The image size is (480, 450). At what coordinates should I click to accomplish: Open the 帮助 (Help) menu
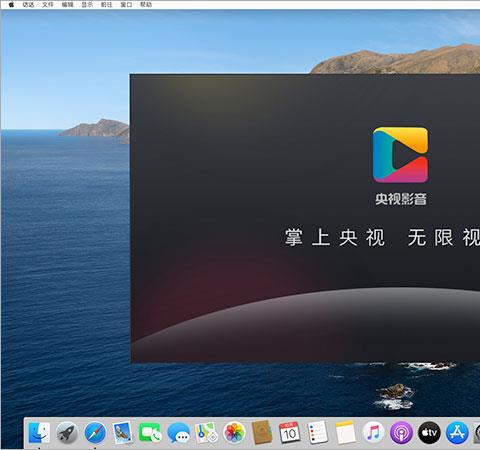(146, 5)
